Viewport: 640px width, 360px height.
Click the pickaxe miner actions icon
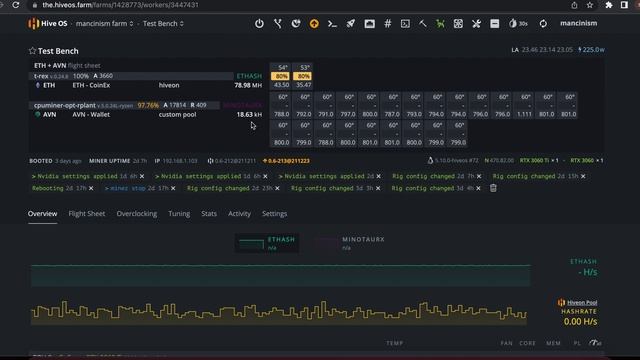pyautogui.click(x=423, y=24)
